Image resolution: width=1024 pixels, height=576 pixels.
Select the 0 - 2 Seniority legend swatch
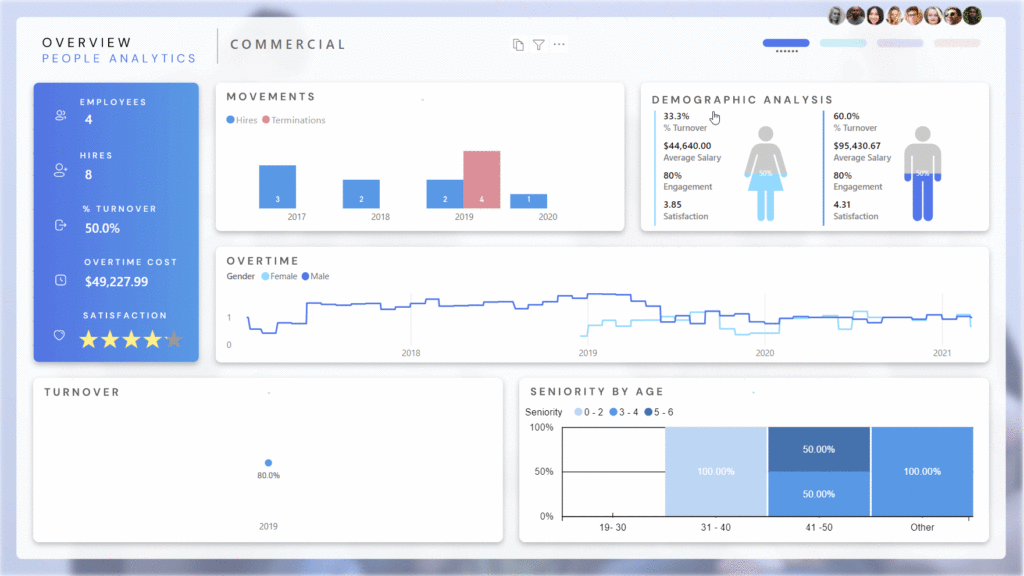click(x=576, y=412)
